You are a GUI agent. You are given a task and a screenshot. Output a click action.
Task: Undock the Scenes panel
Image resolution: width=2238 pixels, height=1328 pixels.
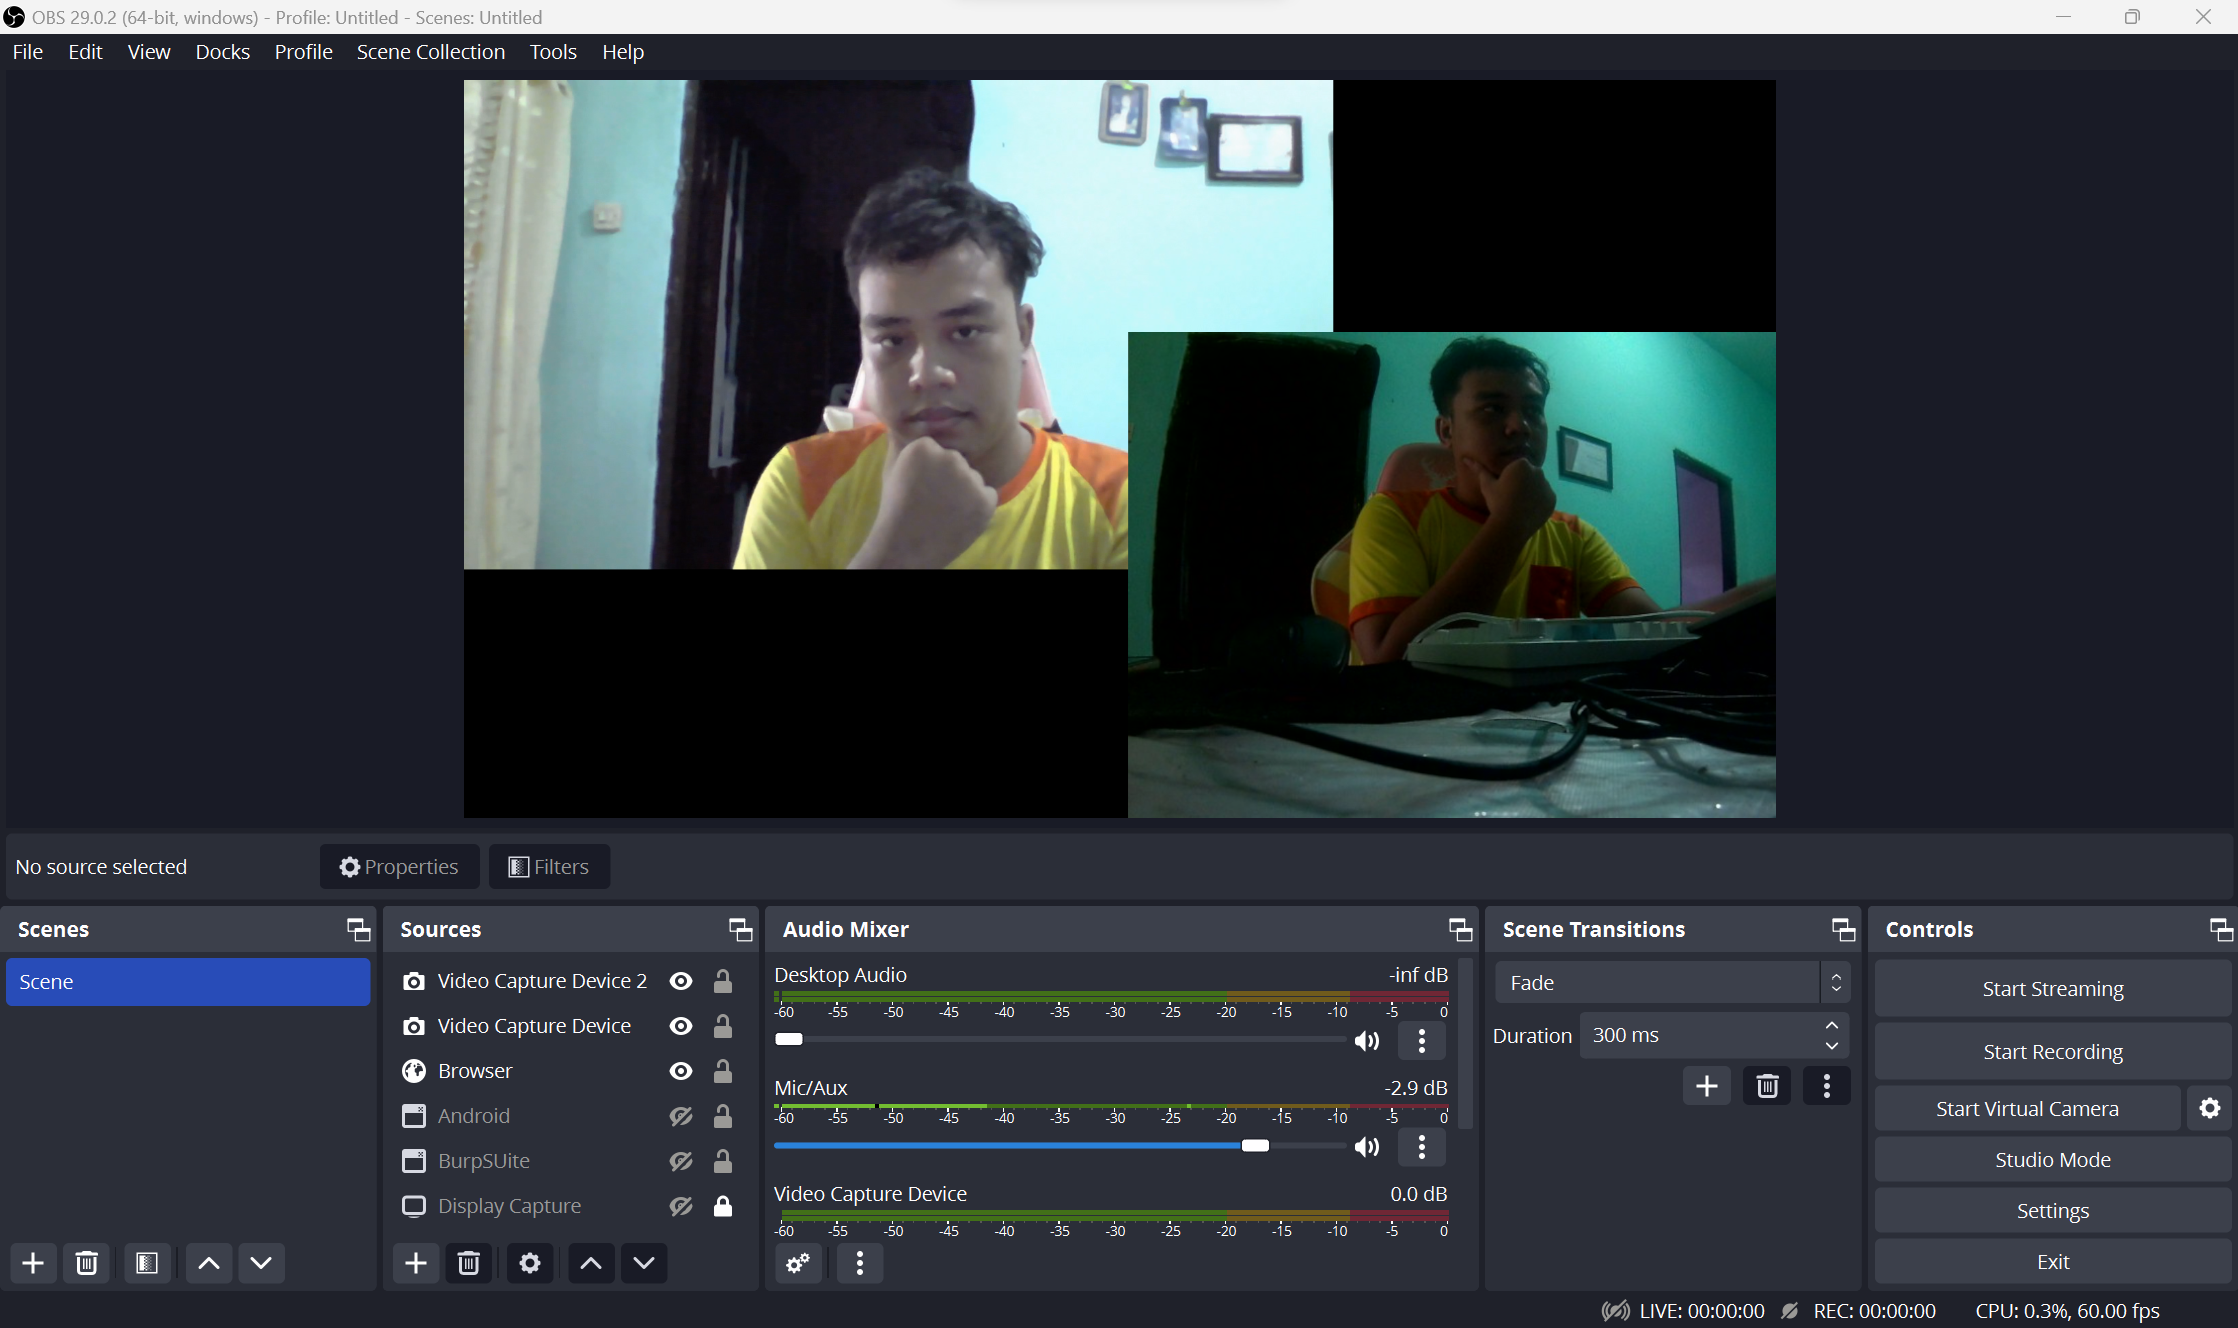358,930
